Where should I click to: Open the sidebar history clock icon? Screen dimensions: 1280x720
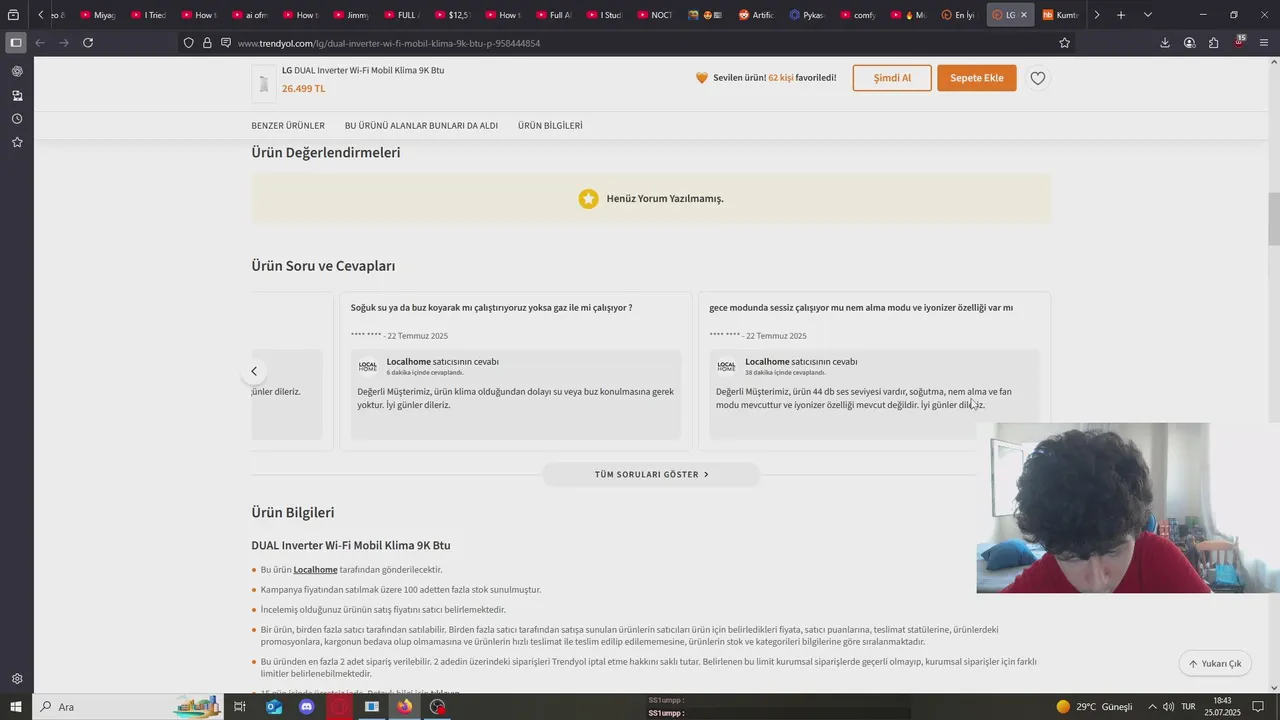(17, 119)
